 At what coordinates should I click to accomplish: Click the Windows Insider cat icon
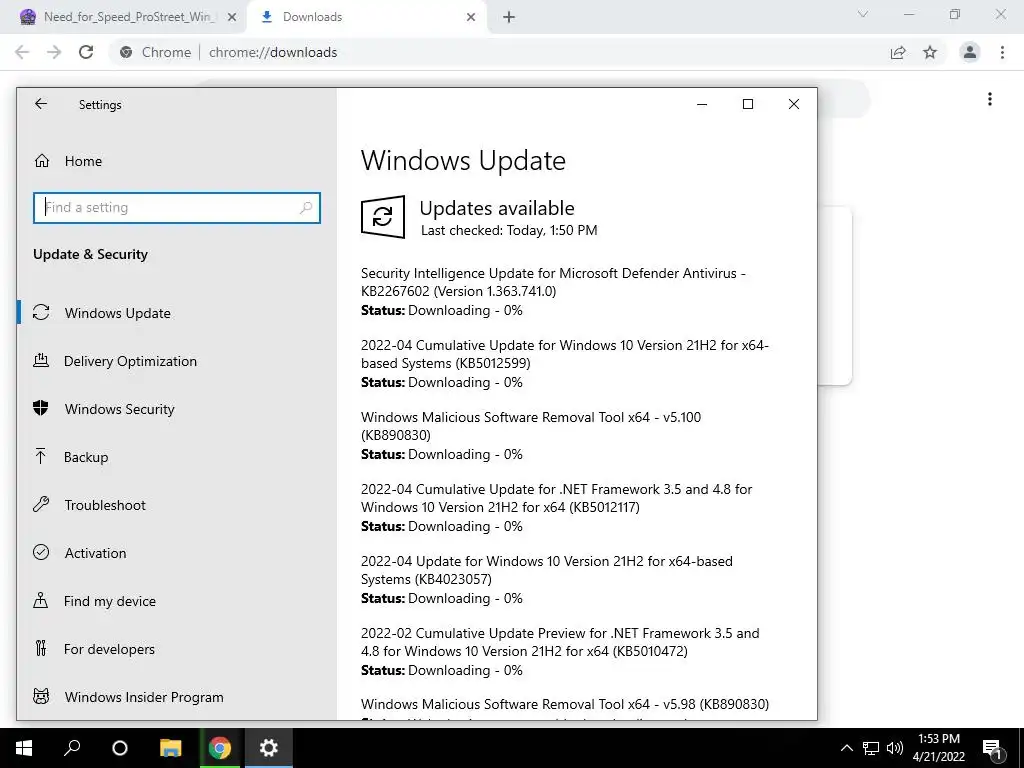pos(41,696)
